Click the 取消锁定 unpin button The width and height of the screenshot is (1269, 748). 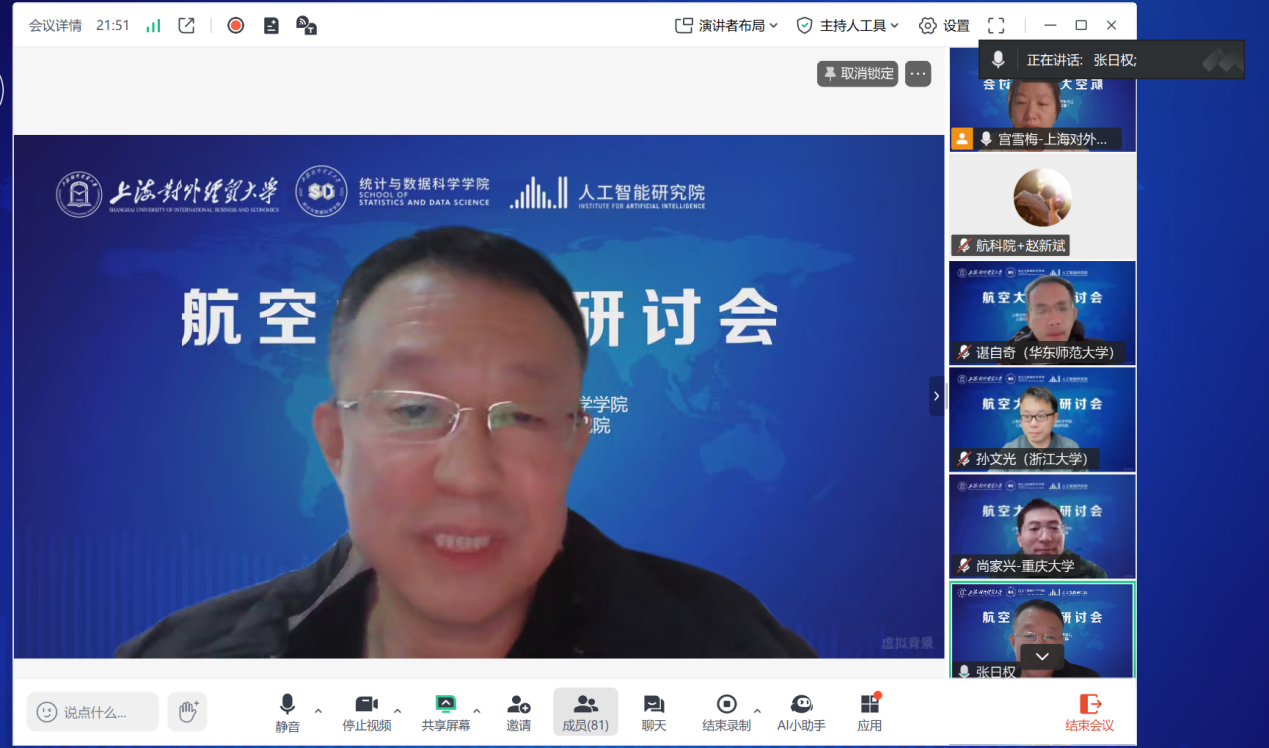pos(857,73)
